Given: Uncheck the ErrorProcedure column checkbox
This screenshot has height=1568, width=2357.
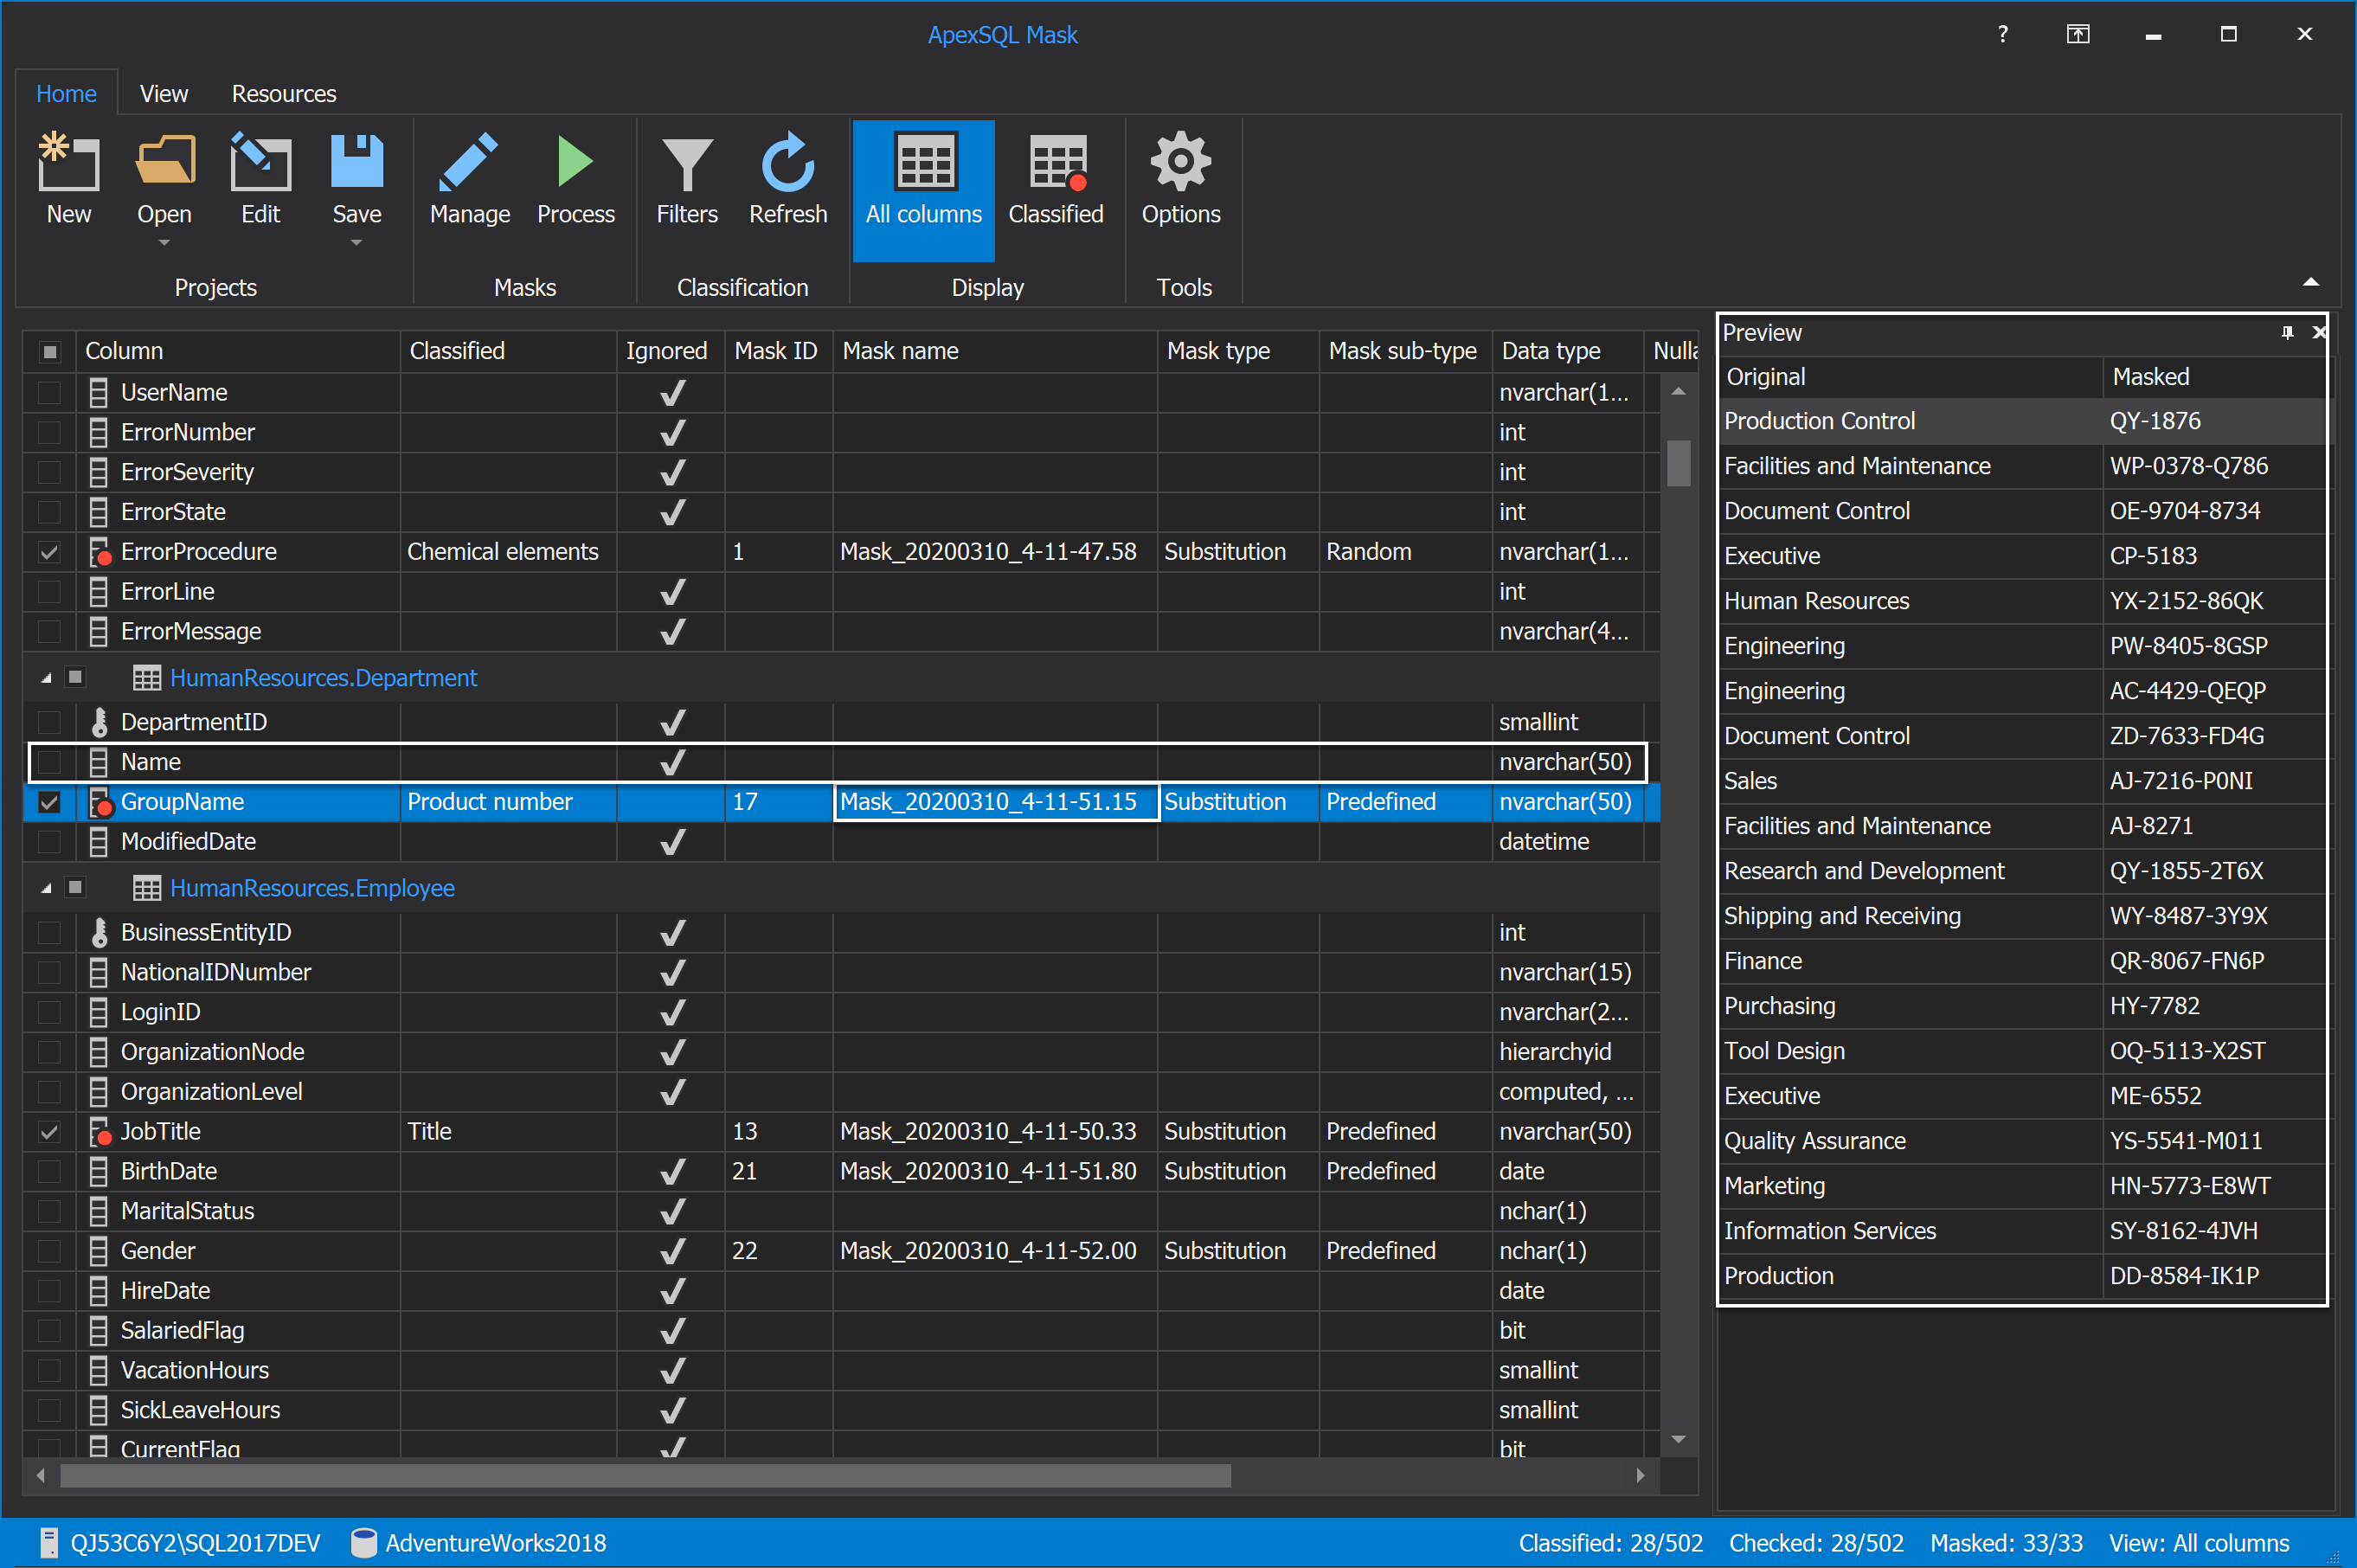Looking at the screenshot, I should click(x=49, y=552).
